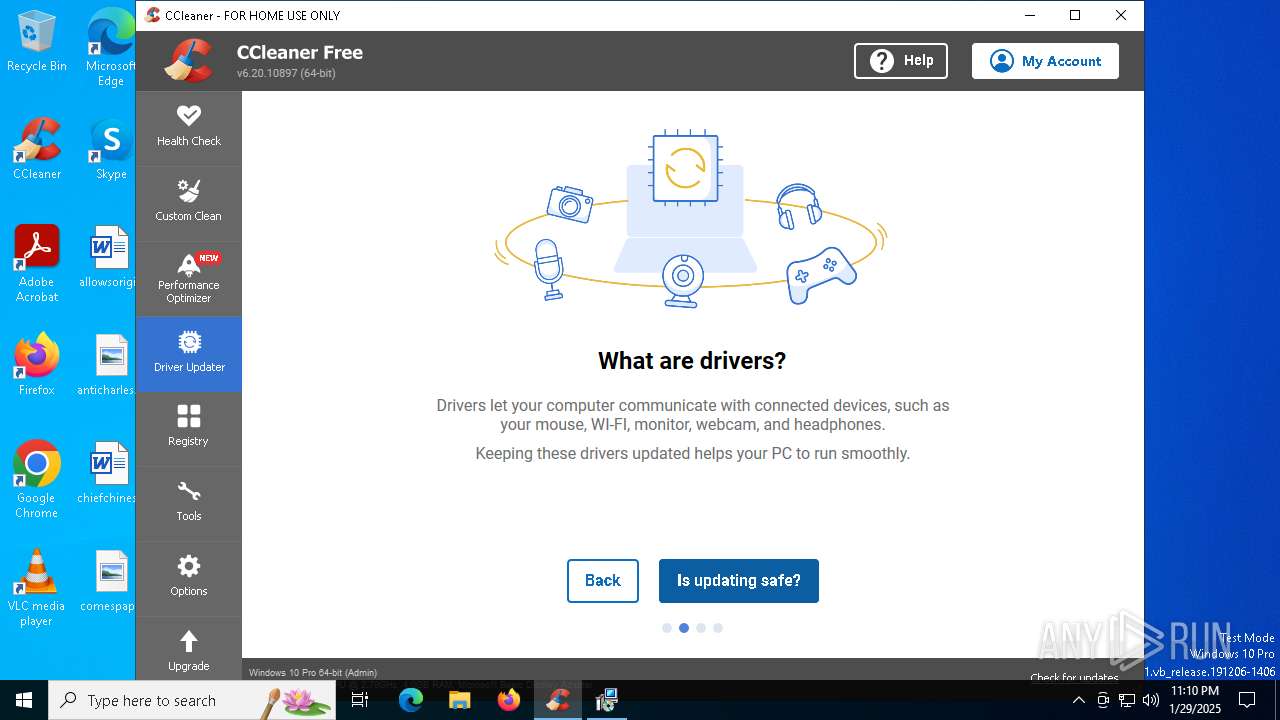Open the comespap image file

pyautogui.click(x=108, y=582)
